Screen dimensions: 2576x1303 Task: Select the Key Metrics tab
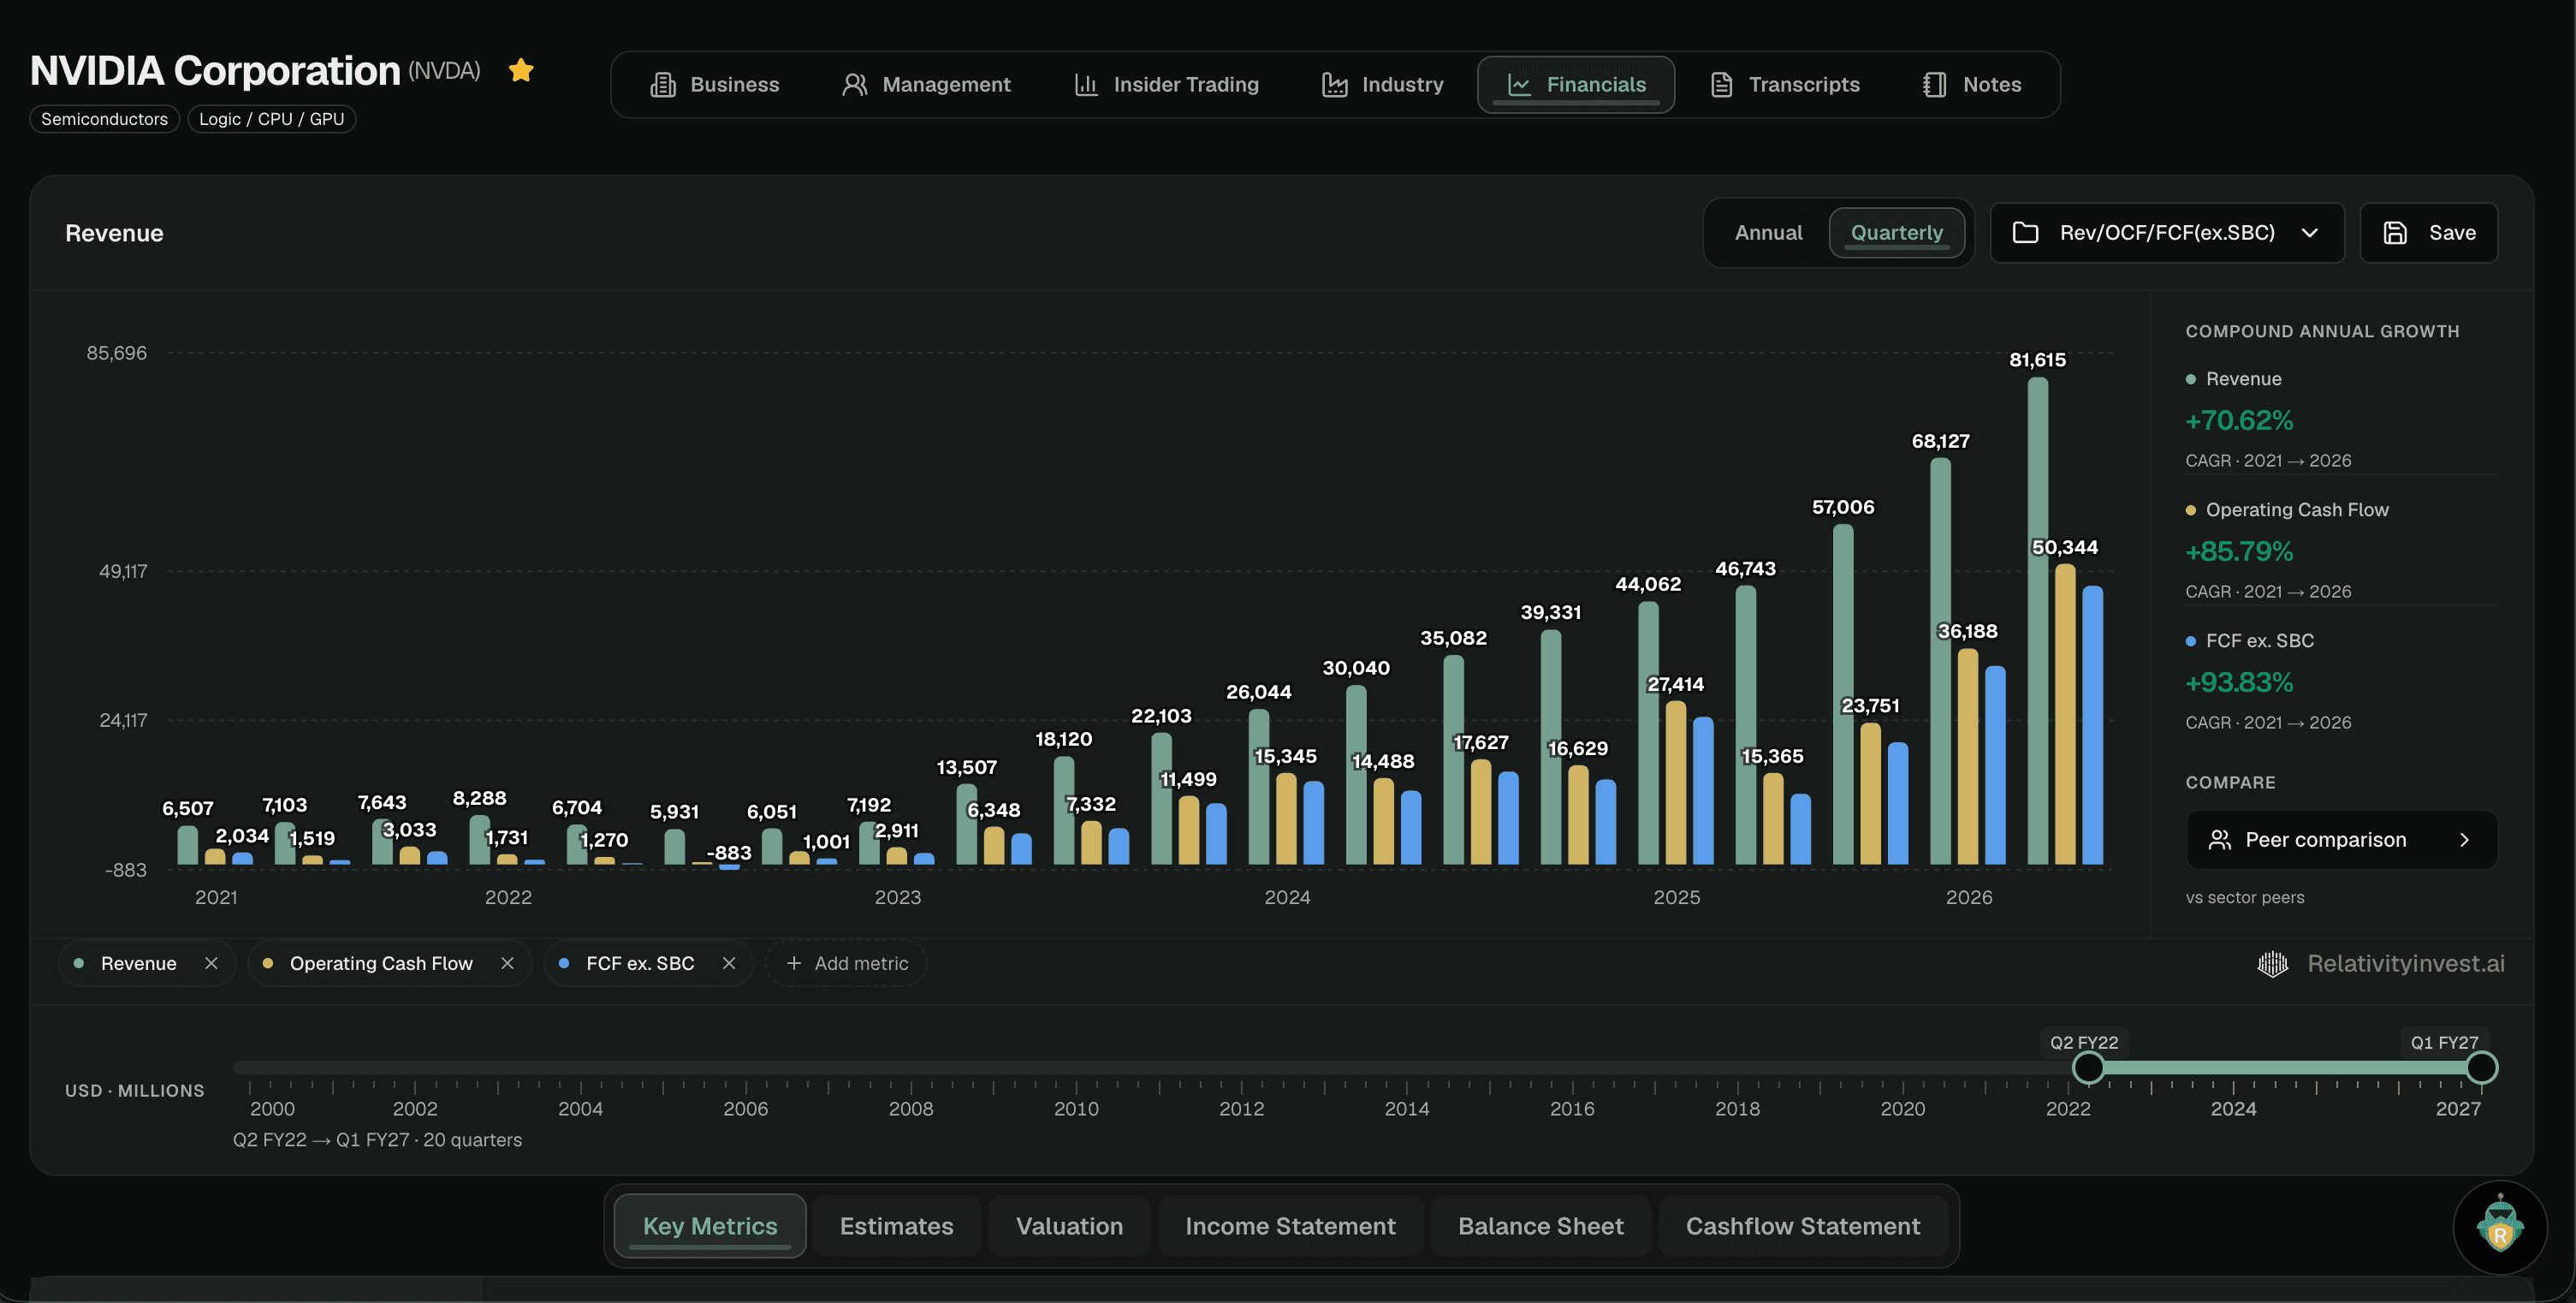pos(710,1226)
